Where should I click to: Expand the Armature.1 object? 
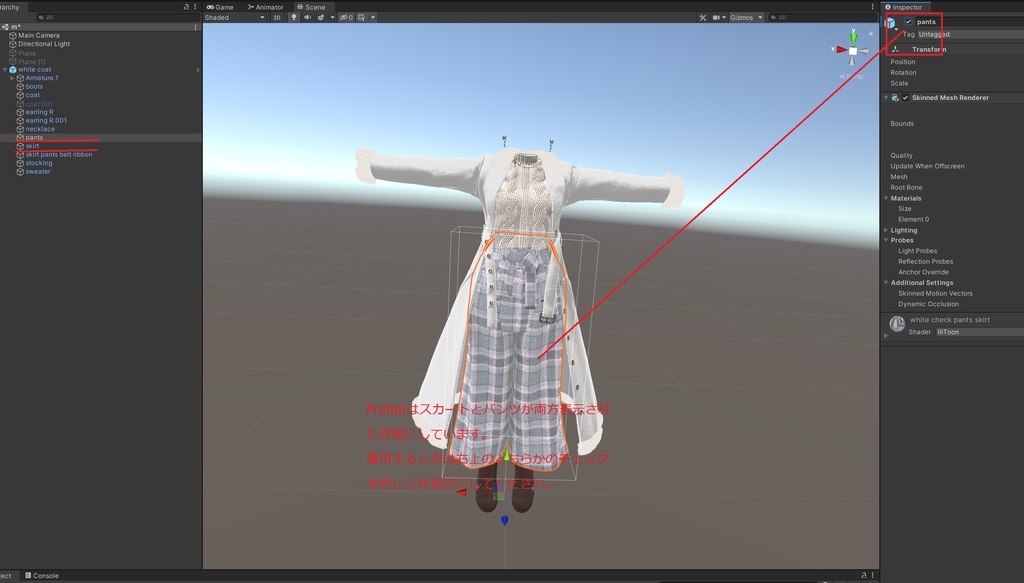tap(12, 78)
